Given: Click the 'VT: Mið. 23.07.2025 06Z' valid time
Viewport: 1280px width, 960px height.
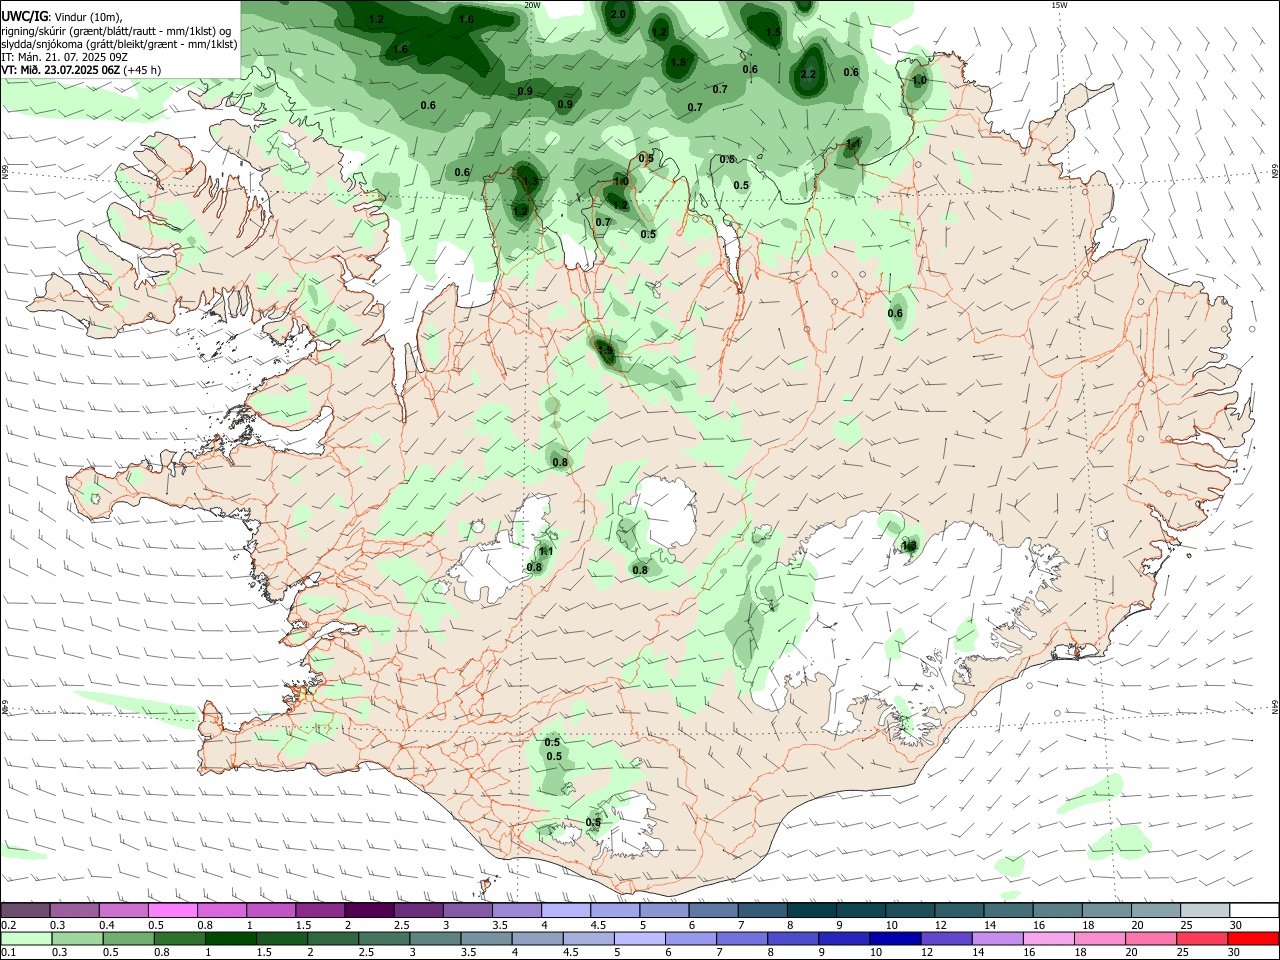Looking at the screenshot, I should coord(62,70).
